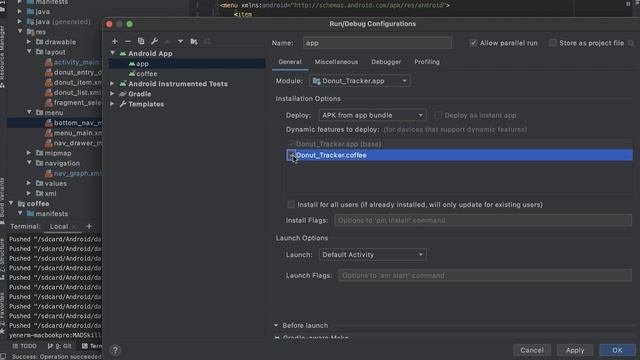
Task: Switch to the Miscellaneous tab
Action: coord(336,62)
